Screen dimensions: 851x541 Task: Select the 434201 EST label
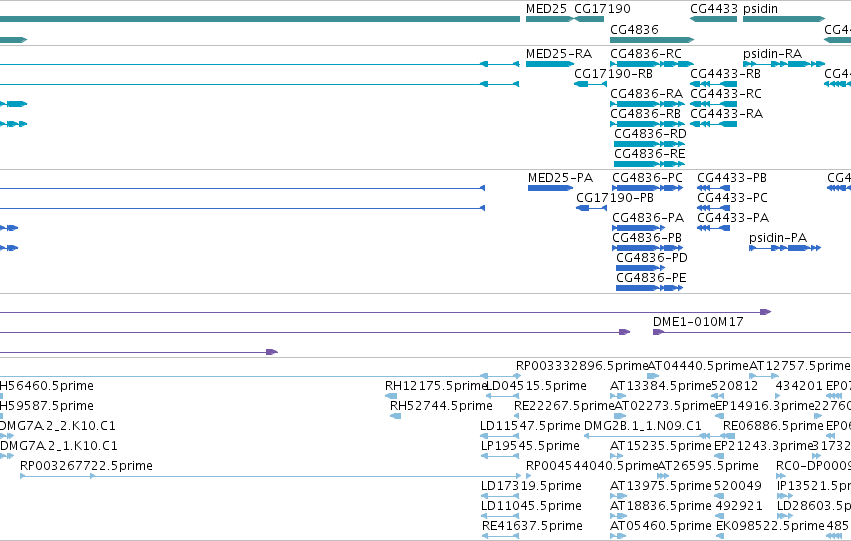pos(798,386)
